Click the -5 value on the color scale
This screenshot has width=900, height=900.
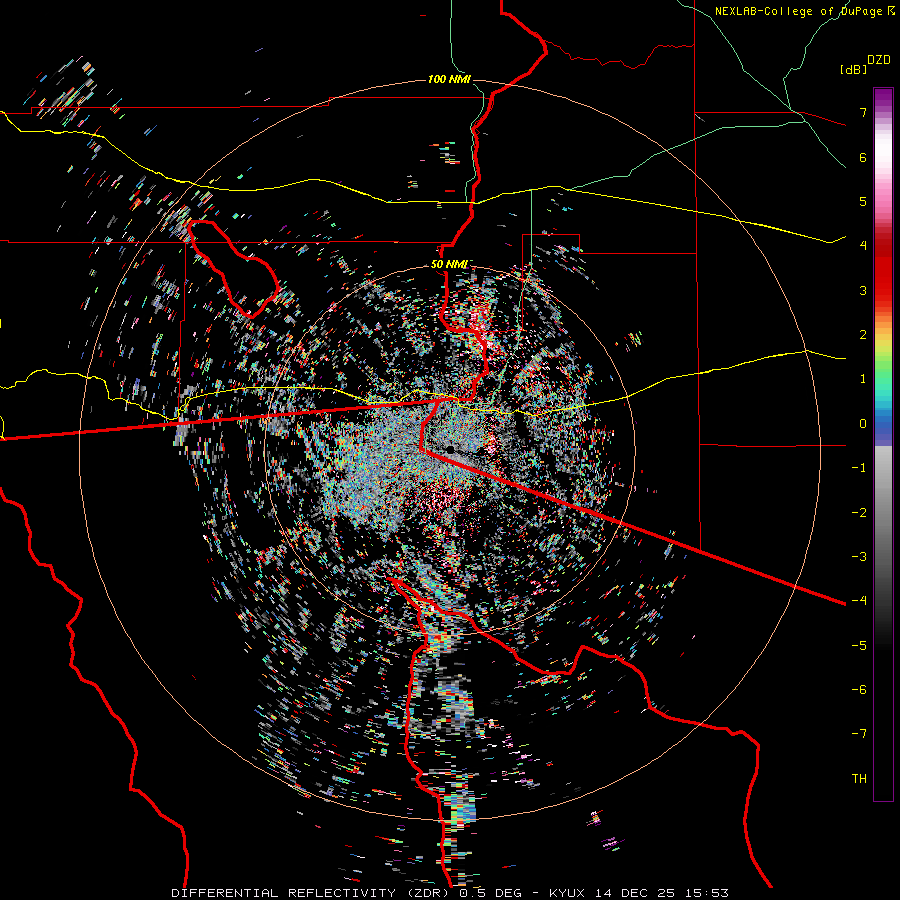[x=859, y=645]
